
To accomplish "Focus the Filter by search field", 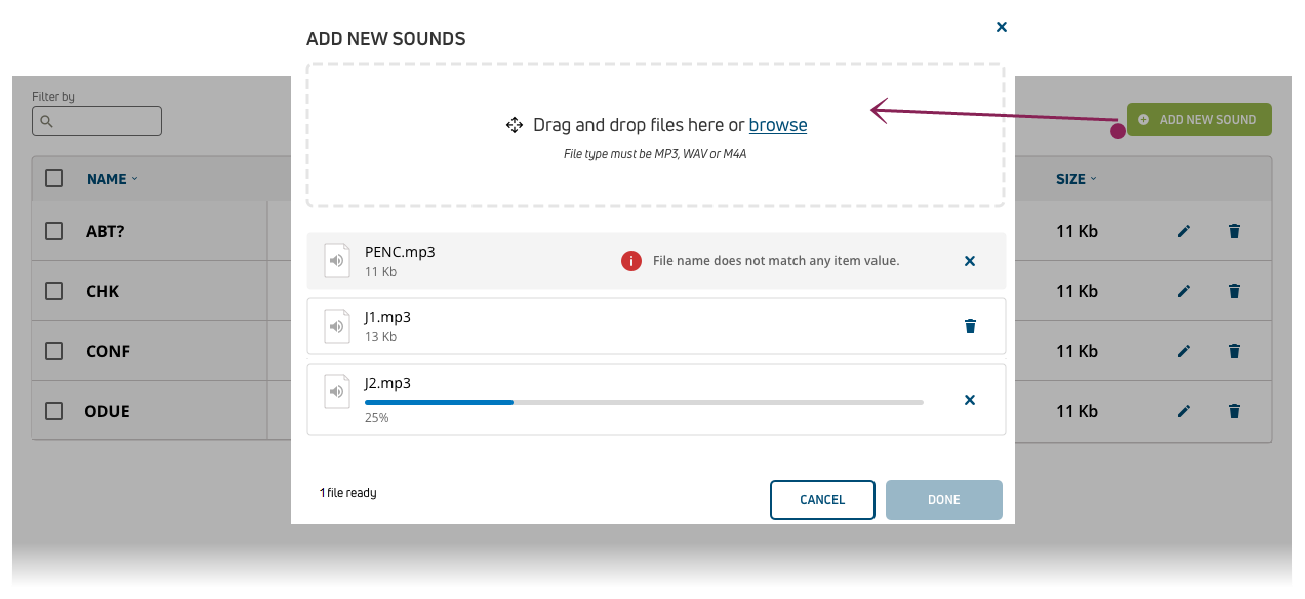I will click(x=97, y=121).
